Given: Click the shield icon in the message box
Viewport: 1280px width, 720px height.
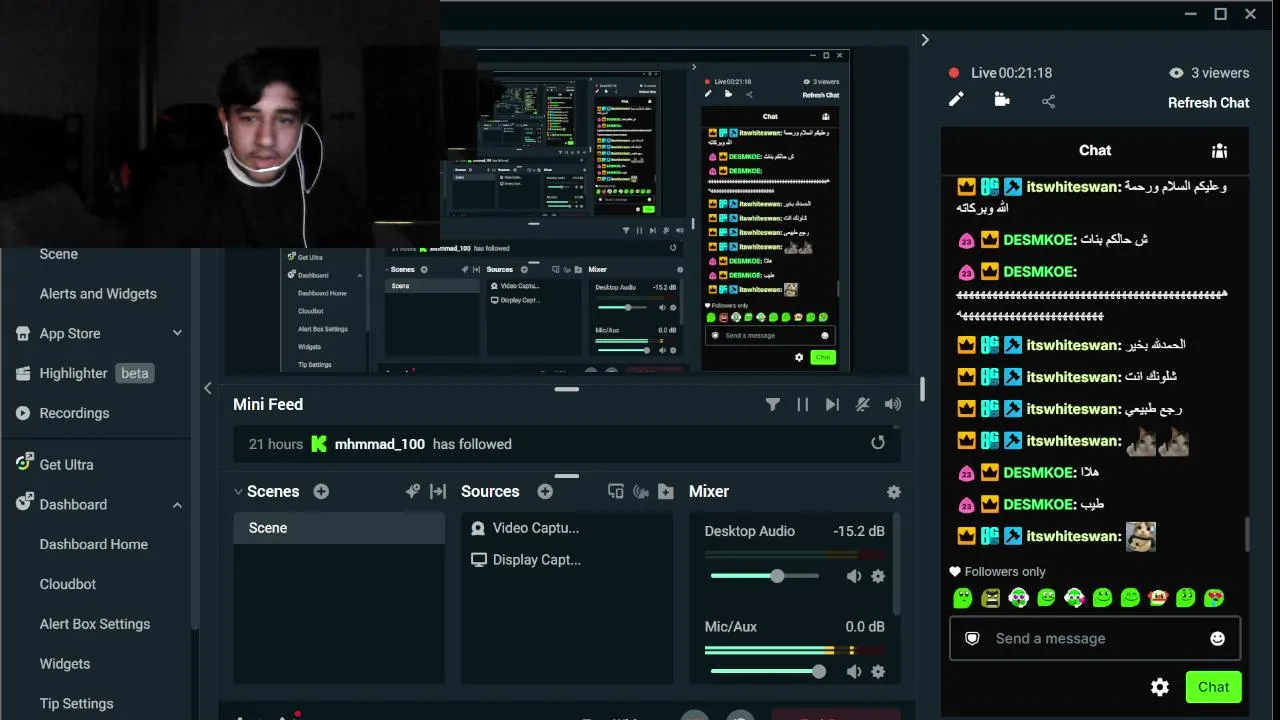Looking at the screenshot, I should coord(972,639).
